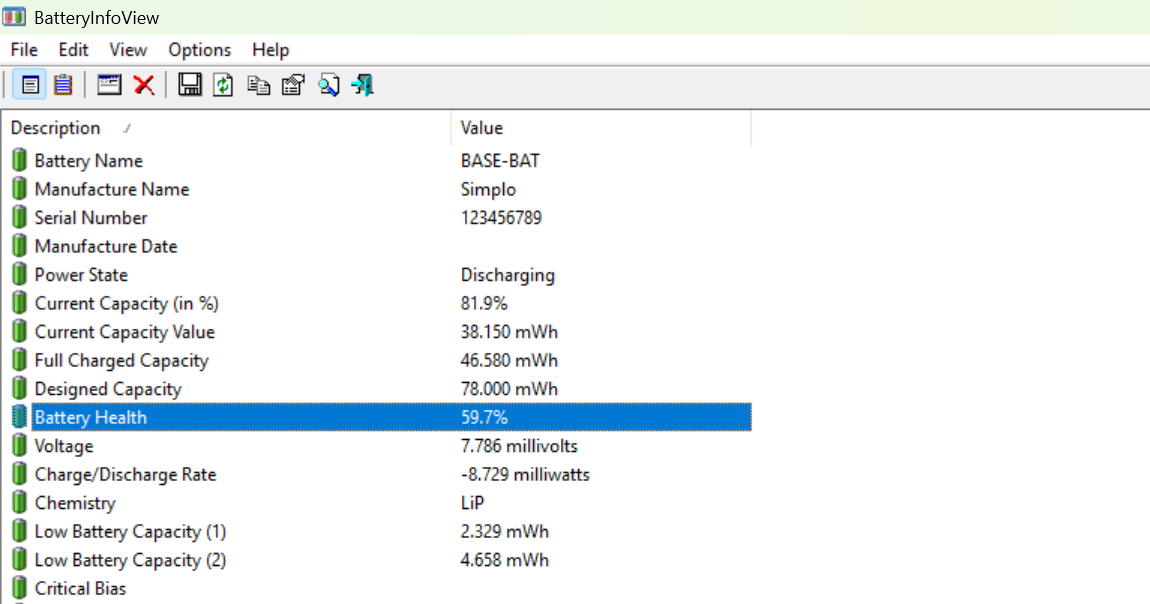
Task: Select the Manufacture Date row label
Action: 106,246
